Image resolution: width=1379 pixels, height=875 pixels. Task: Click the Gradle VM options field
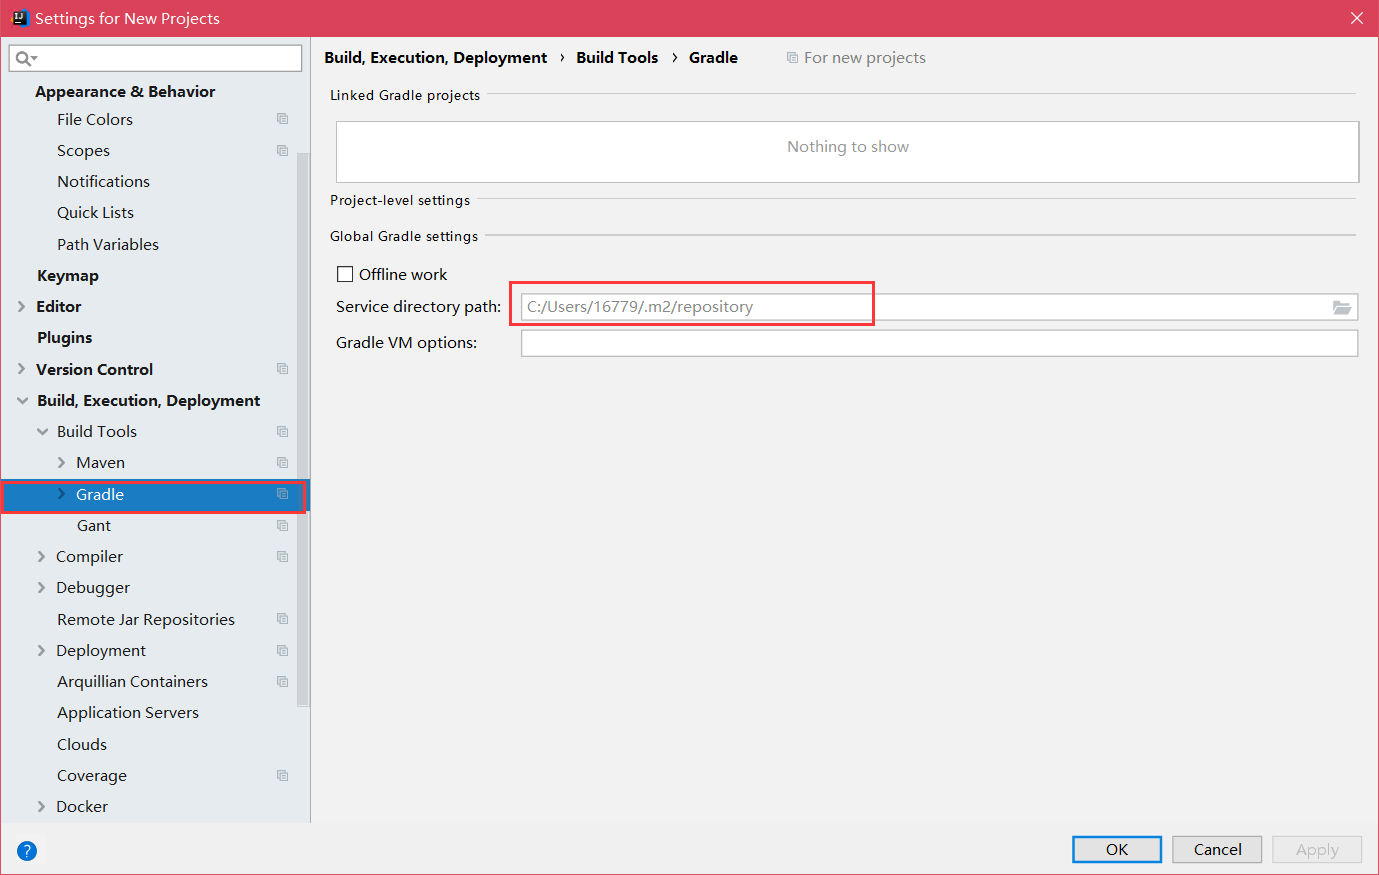(939, 343)
